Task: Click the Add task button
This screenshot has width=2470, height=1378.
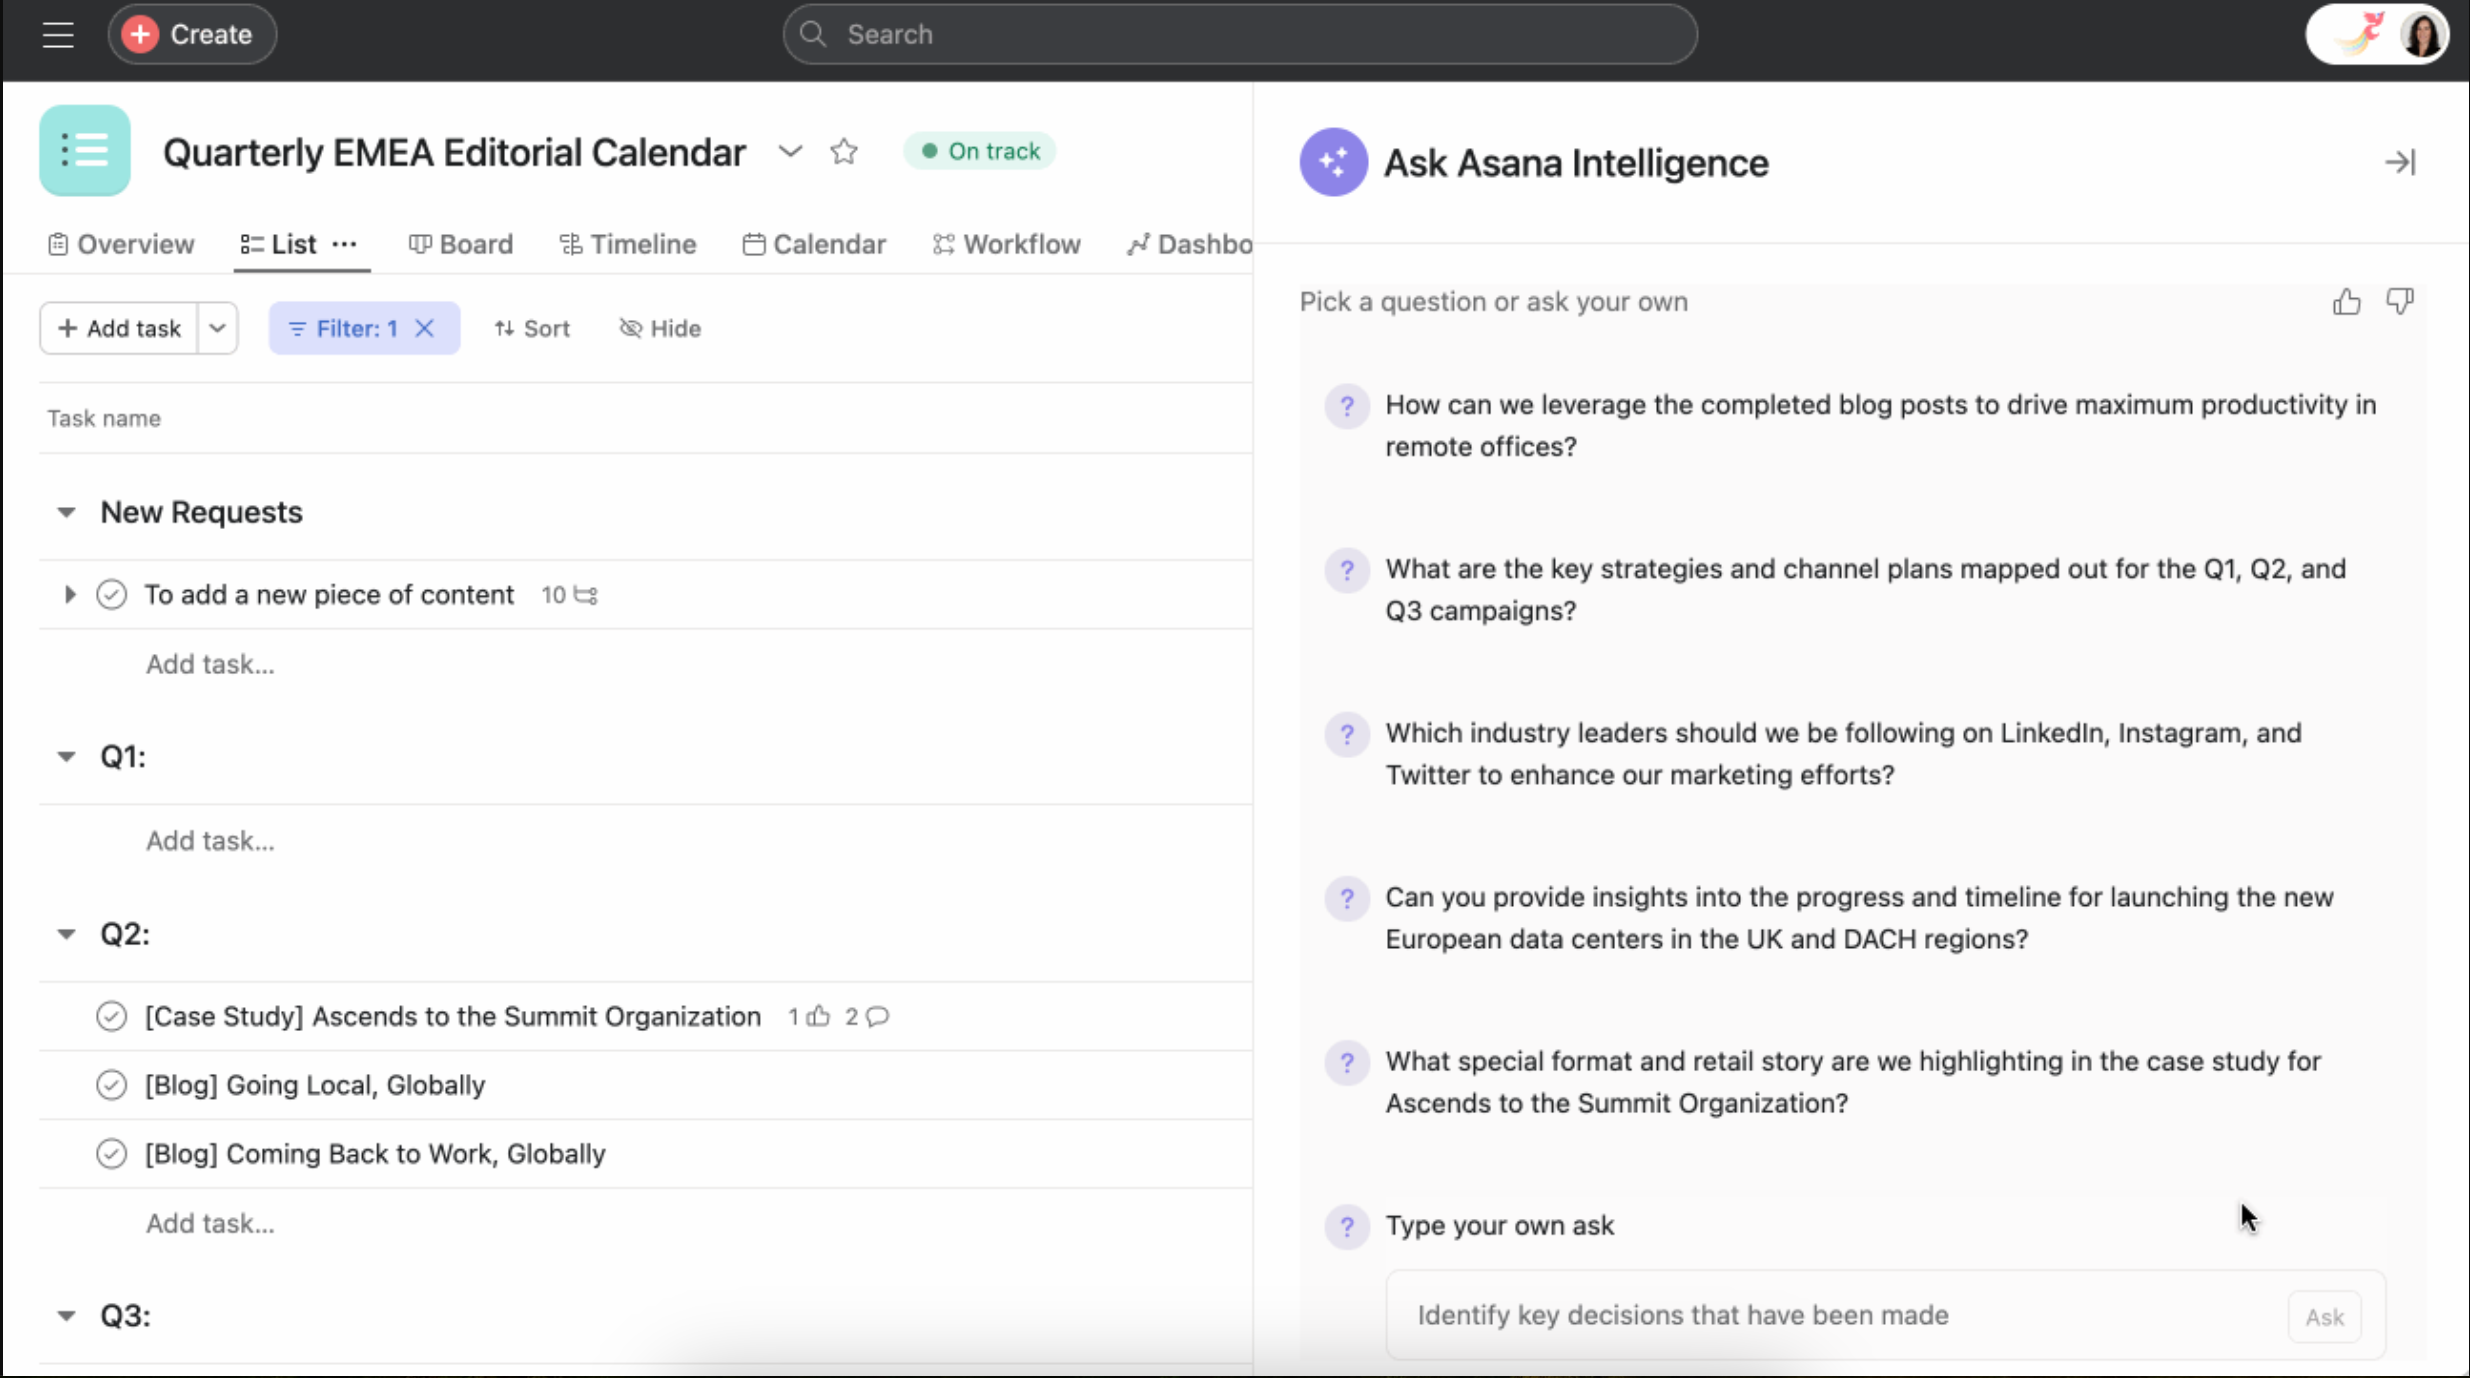Action: (119, 328)
